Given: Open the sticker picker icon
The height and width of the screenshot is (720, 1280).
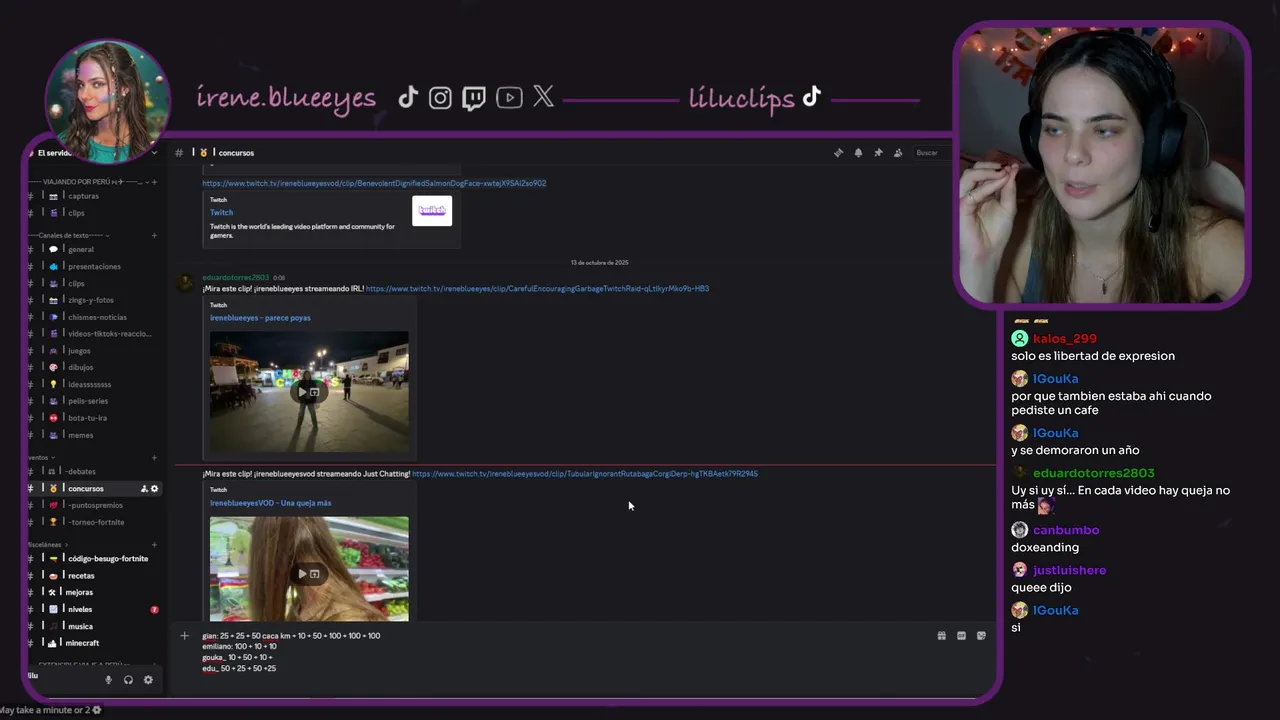Looking at the screenshot, I should [981, 636].
